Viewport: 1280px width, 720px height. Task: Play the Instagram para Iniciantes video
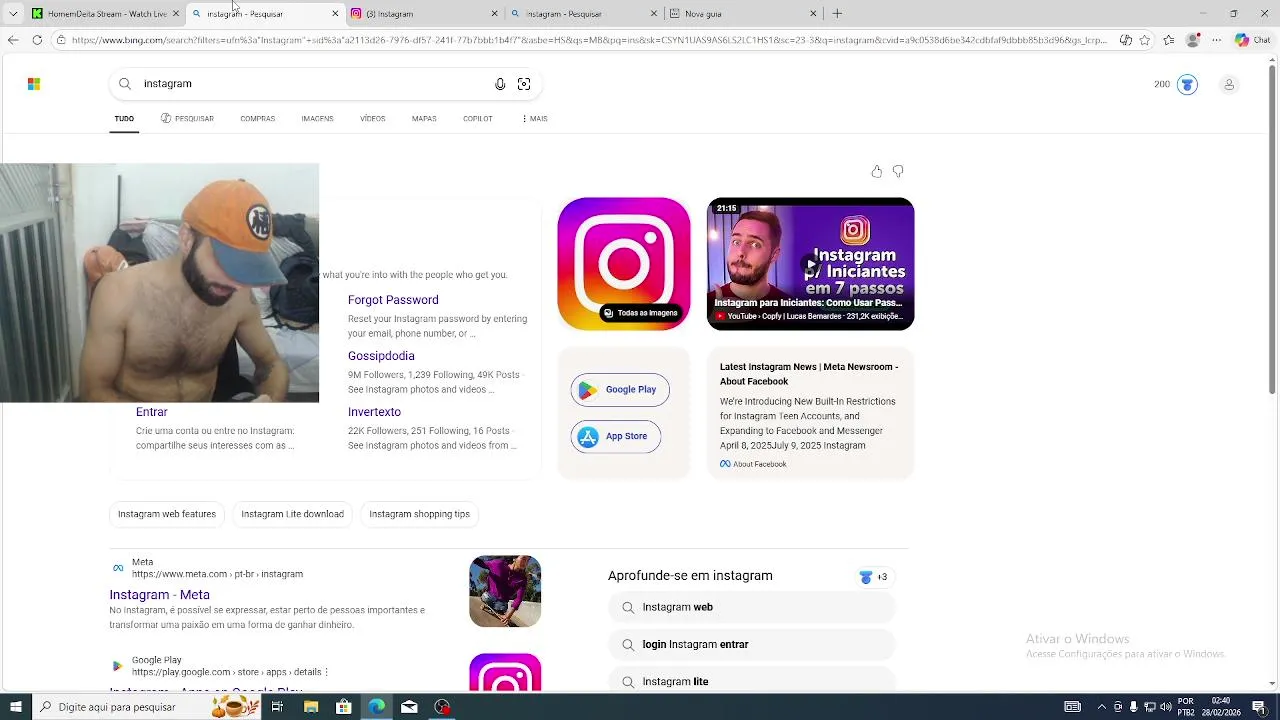click(811, 264)
